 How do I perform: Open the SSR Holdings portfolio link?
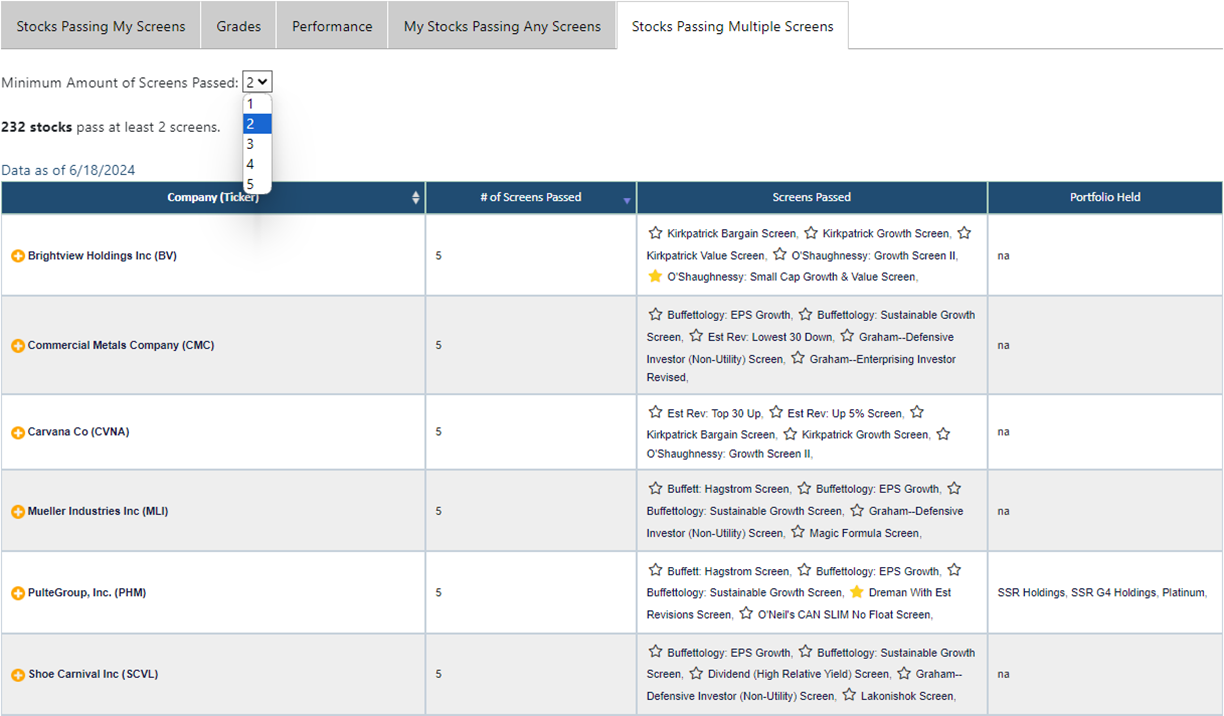1031,593
